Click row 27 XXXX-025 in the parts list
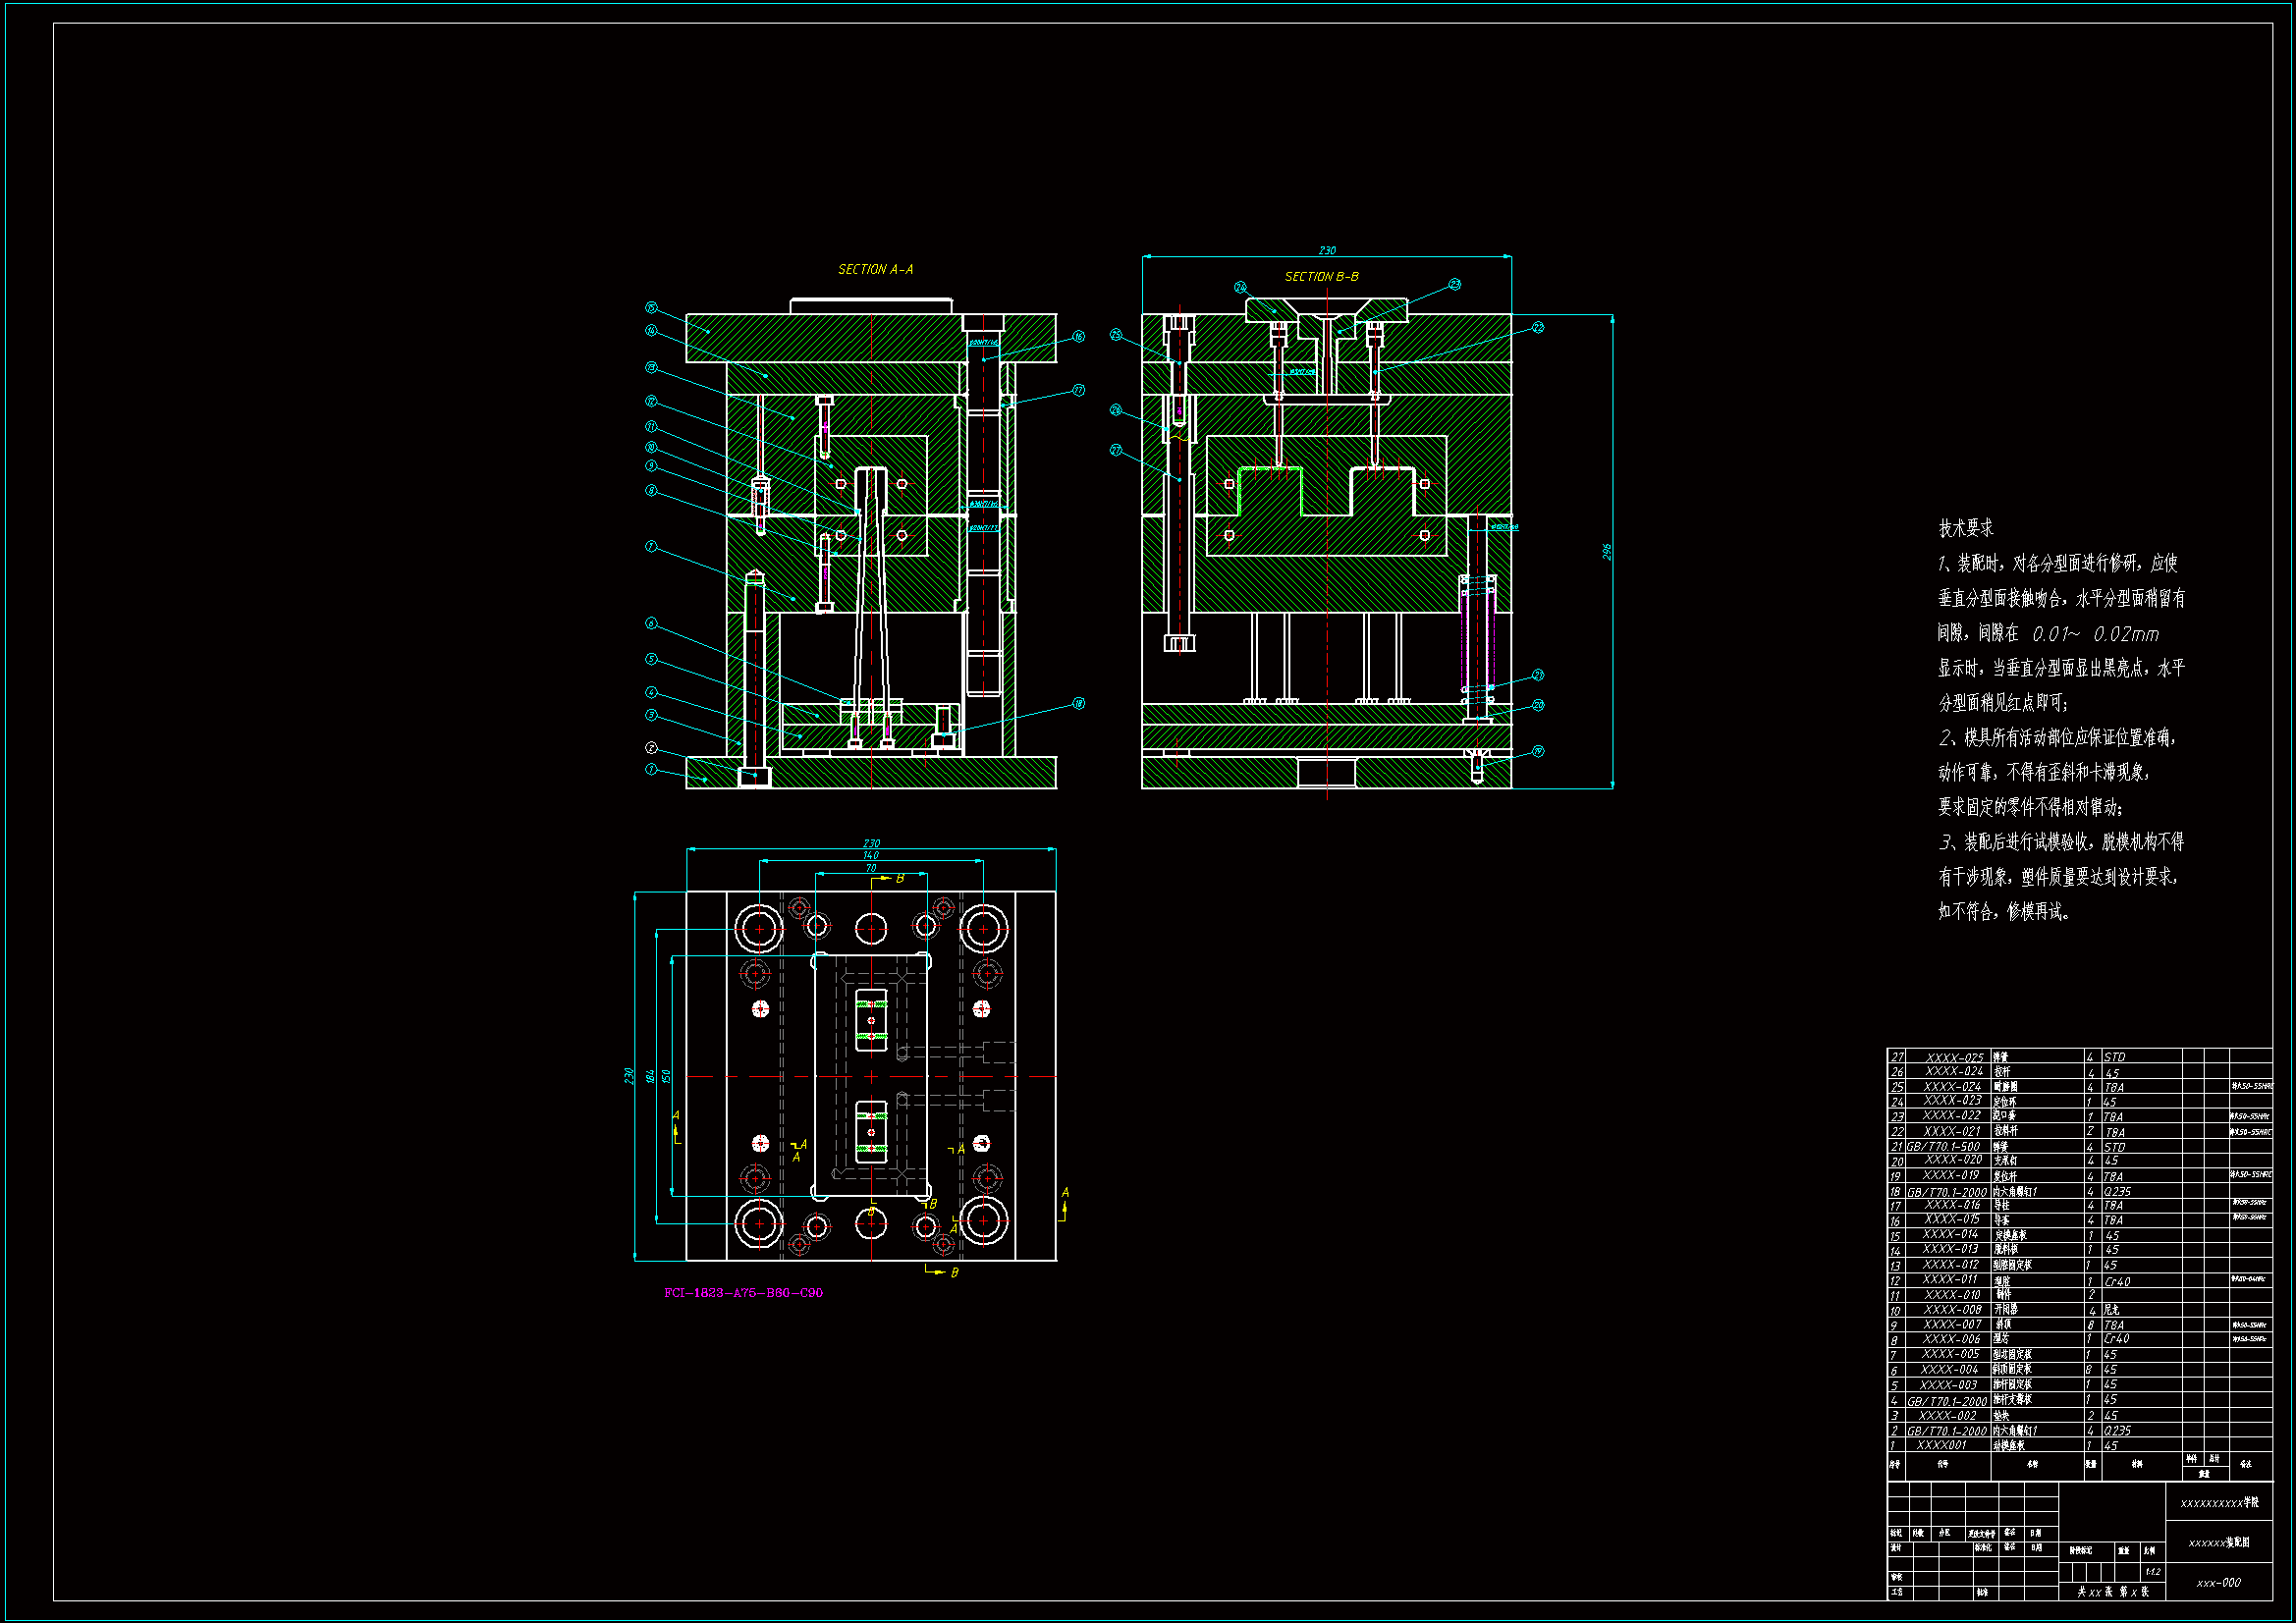 [x=1954, y=1057]
